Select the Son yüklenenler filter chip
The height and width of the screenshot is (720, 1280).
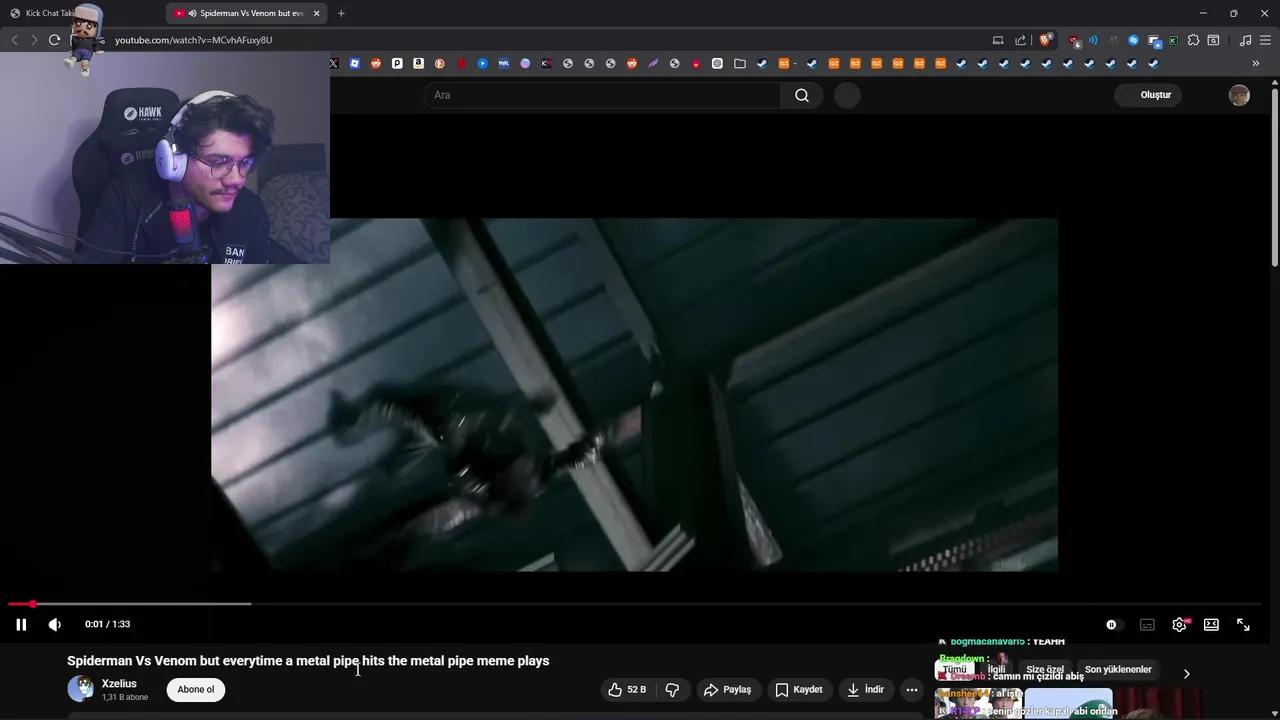click(1118, 669)
